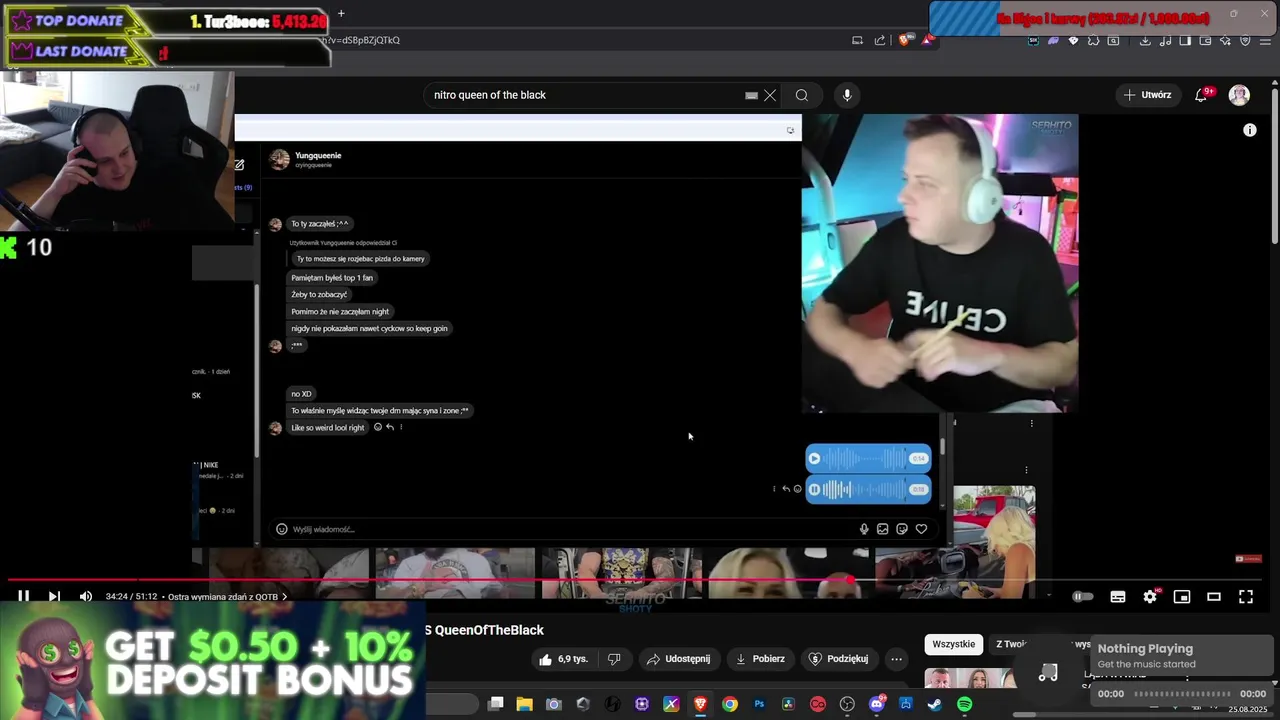The width and height of the screenshot is (1280, 720).
Task: Skip to the next video
Action: (54, 597)
